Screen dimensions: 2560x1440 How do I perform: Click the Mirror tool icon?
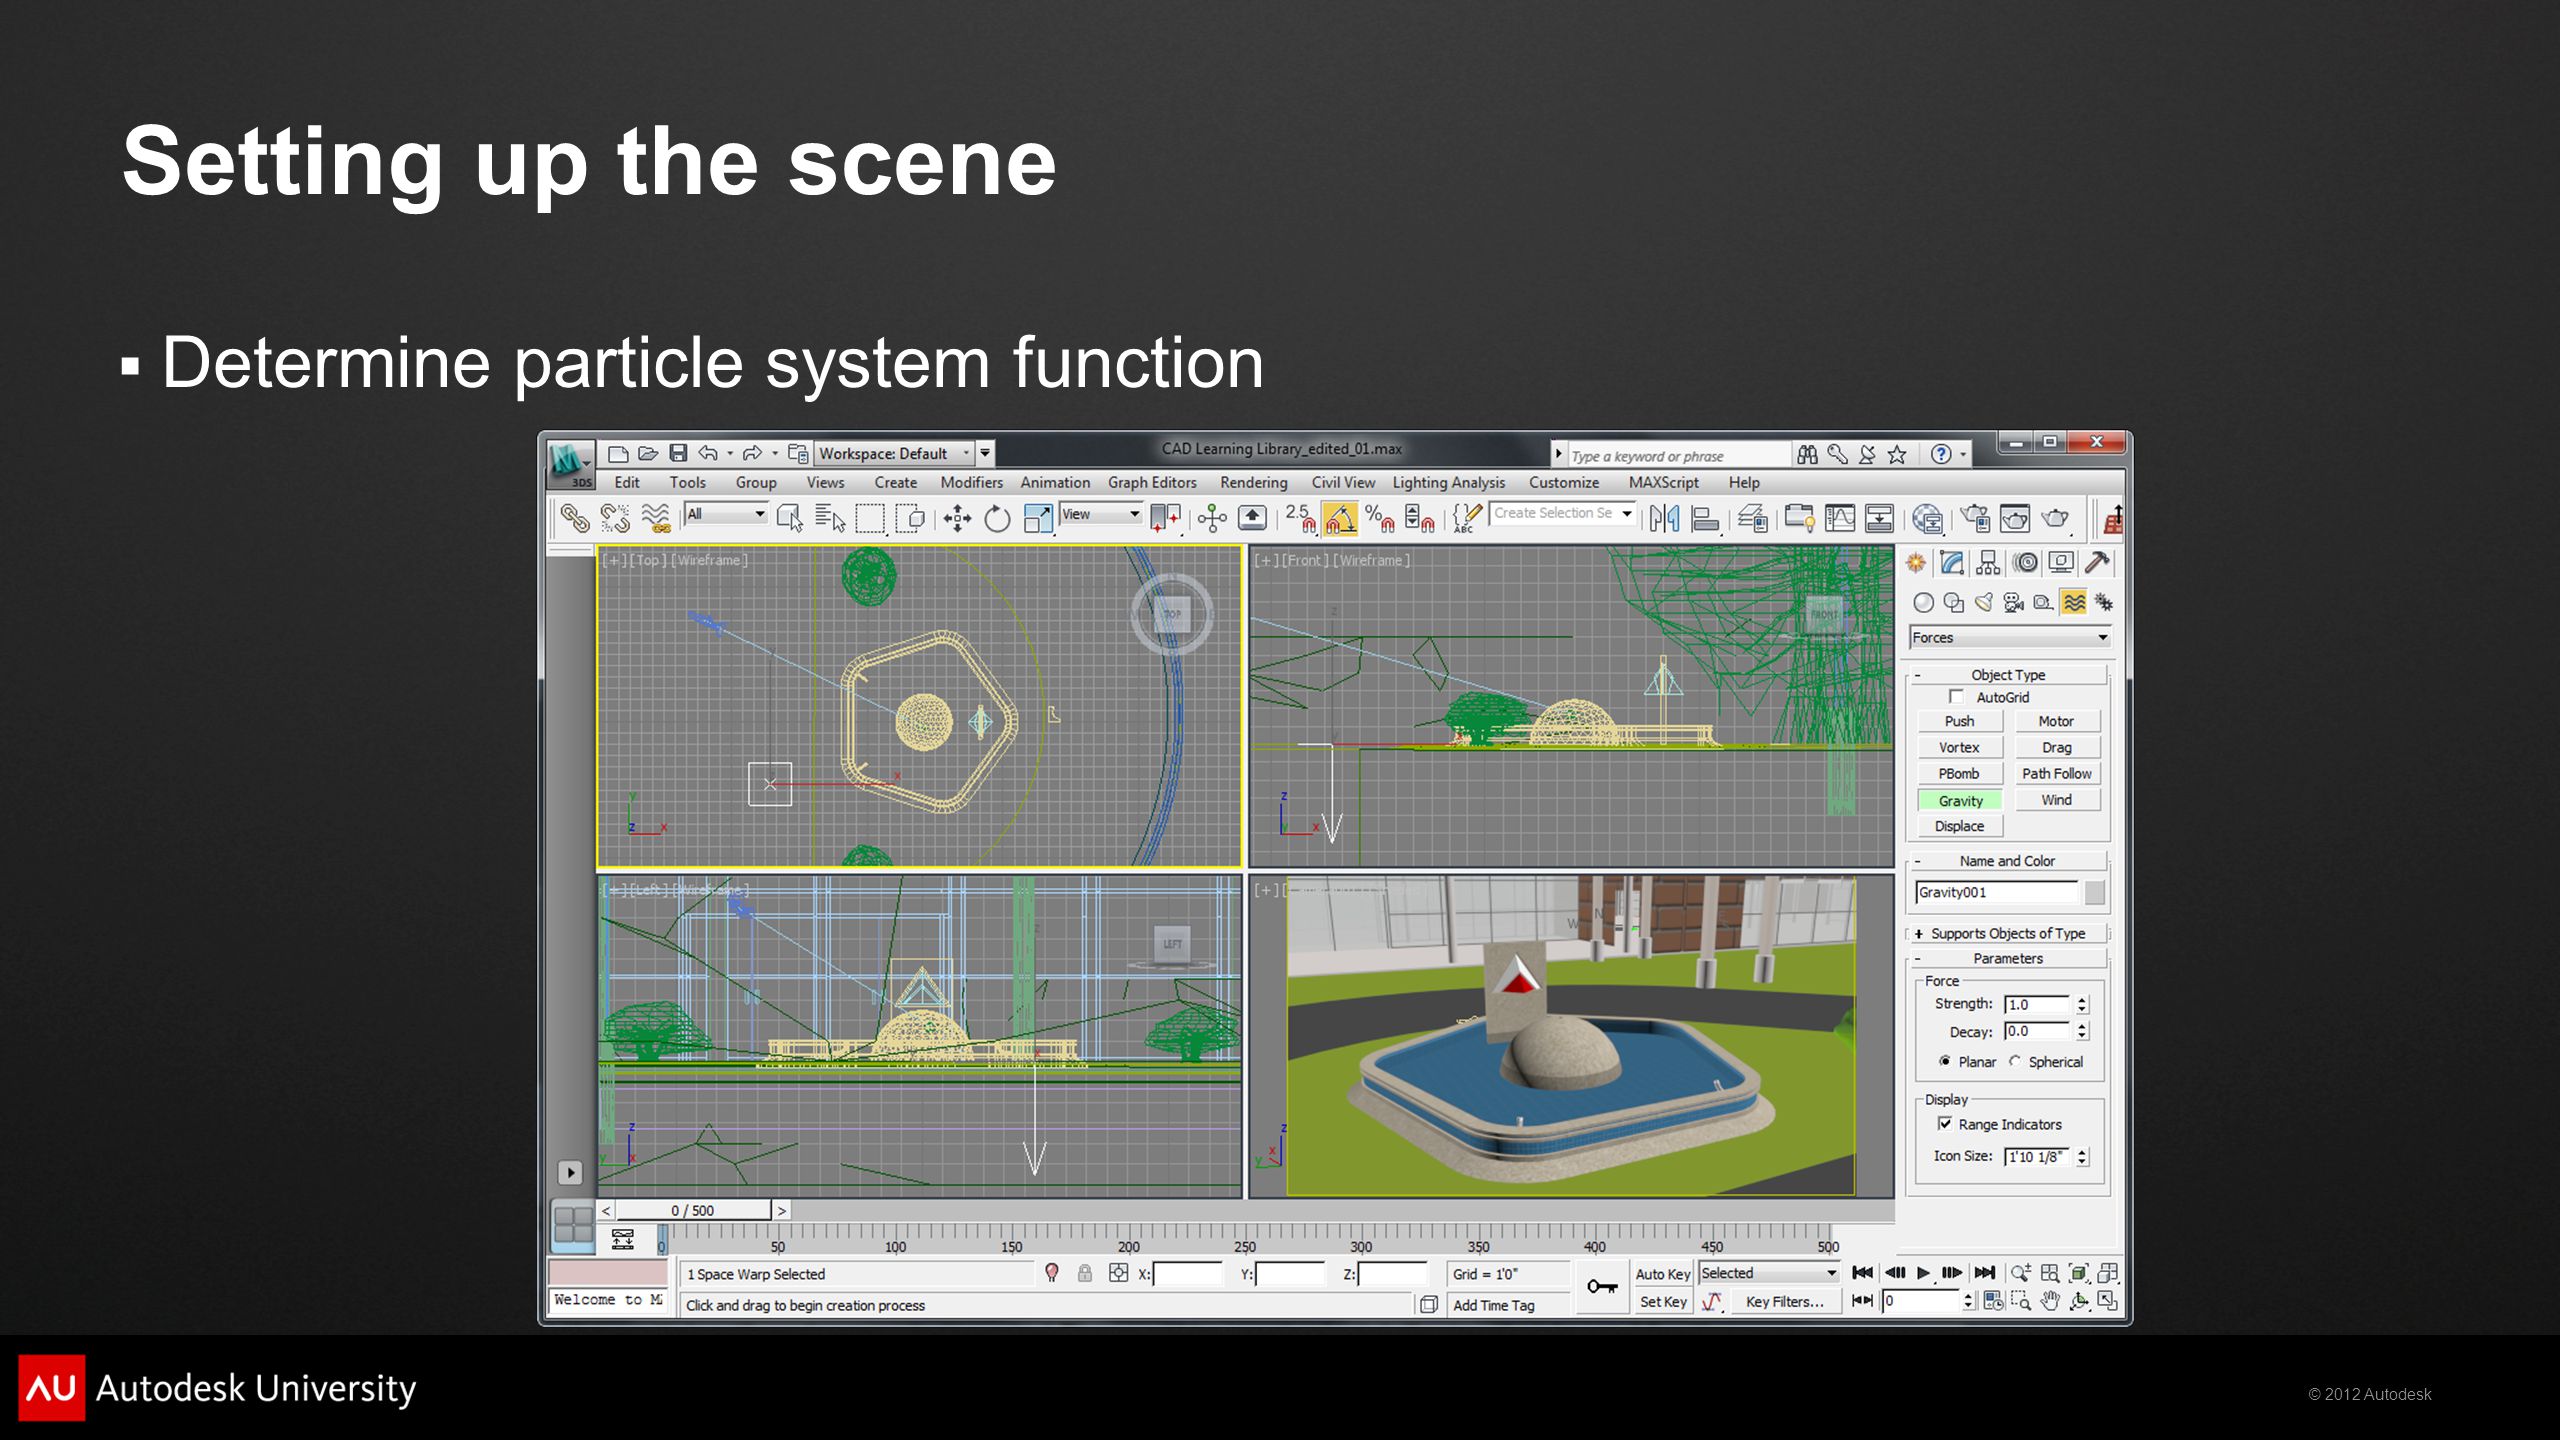click(x=1665, y=518)
